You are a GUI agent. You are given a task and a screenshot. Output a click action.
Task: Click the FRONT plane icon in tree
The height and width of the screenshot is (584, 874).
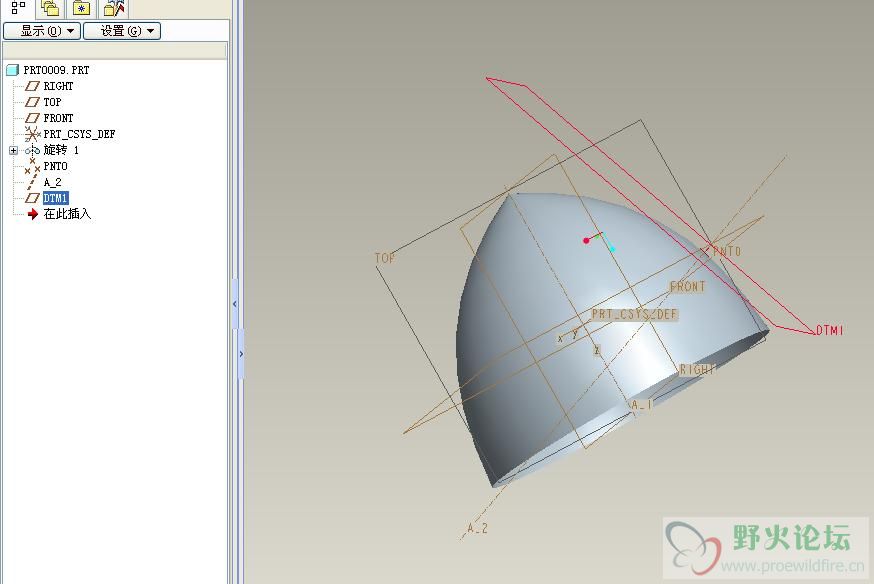pyautogui.click(x=32, y=118)
